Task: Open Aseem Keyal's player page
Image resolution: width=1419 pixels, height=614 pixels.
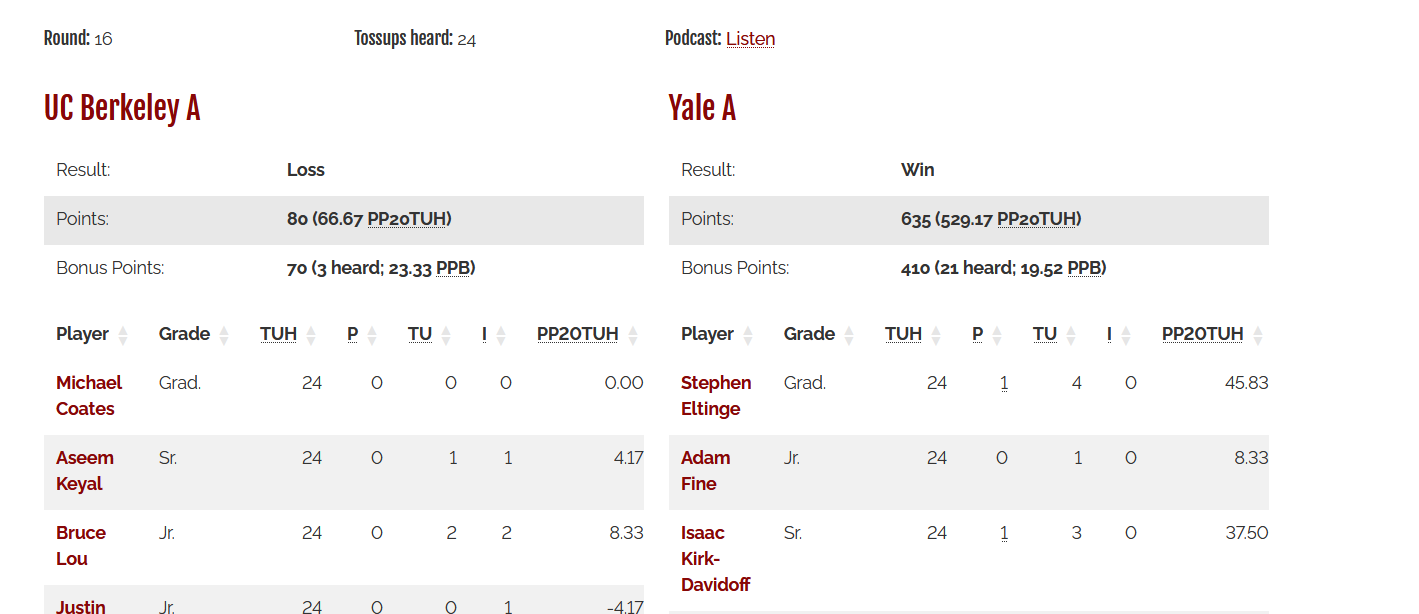Action: pos(84,470)
